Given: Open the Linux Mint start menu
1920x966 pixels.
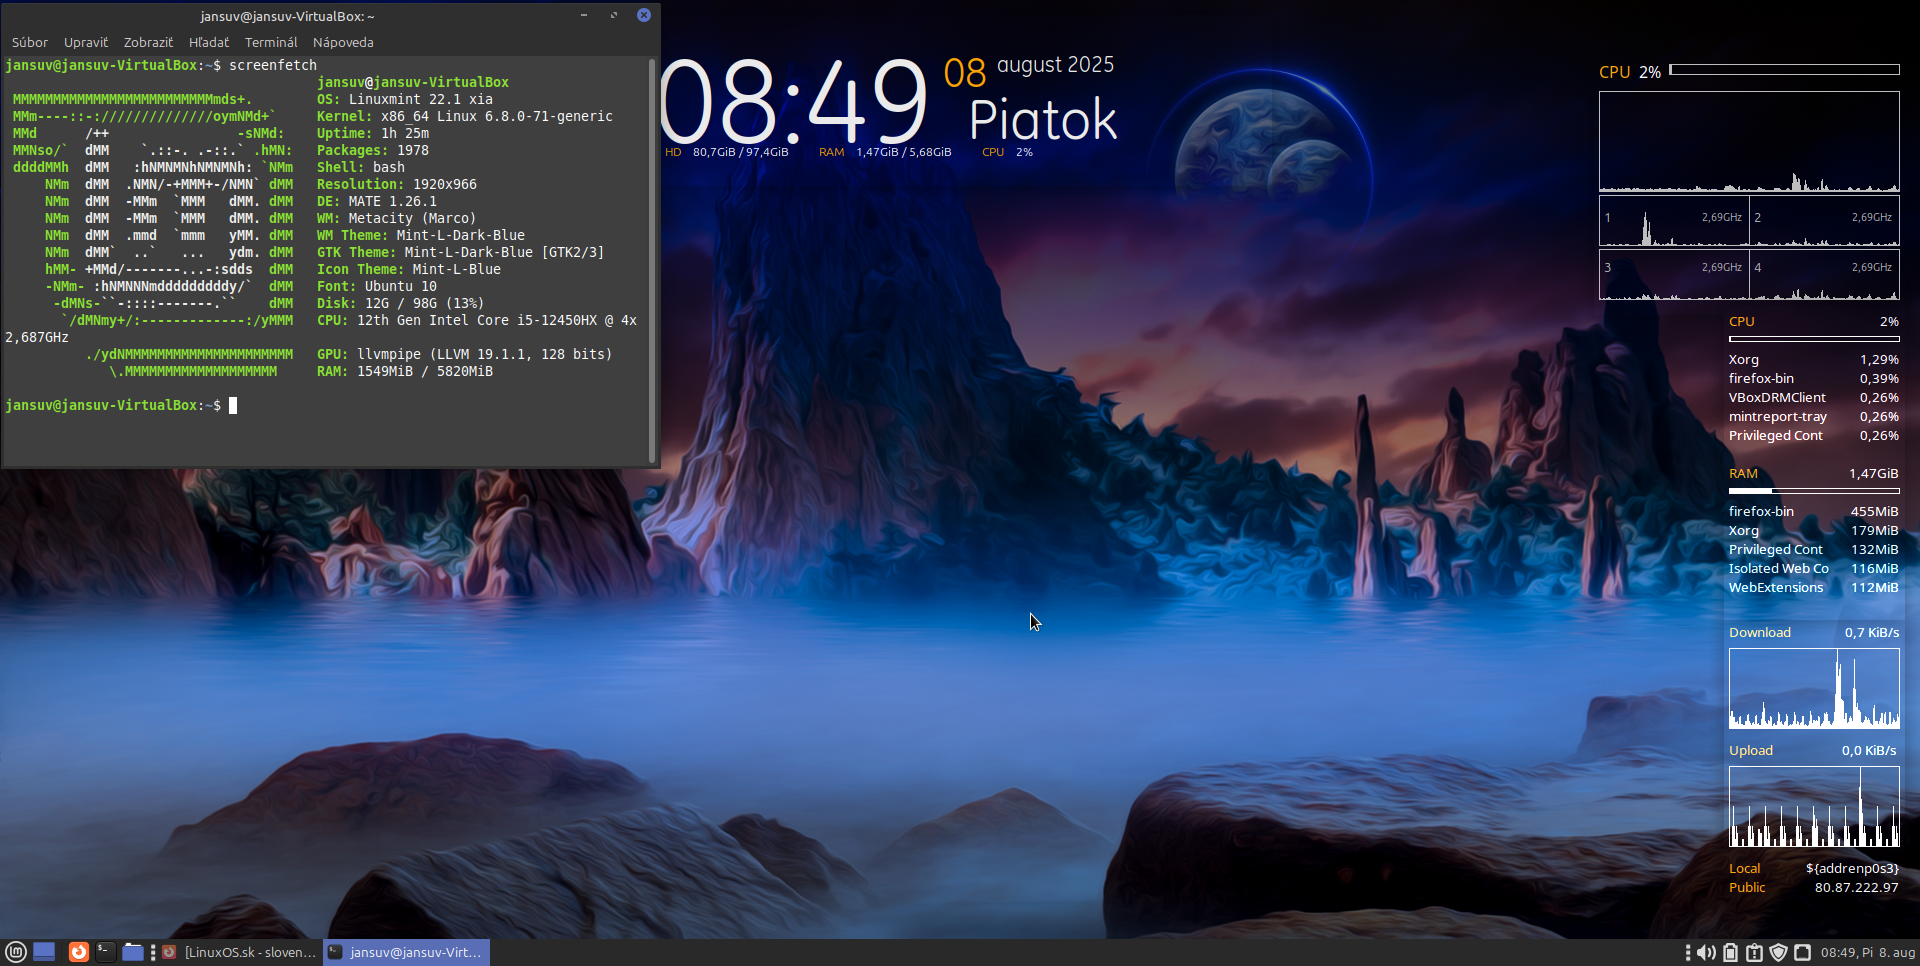Looking at the screenshot, I should (x=15, y=952).
